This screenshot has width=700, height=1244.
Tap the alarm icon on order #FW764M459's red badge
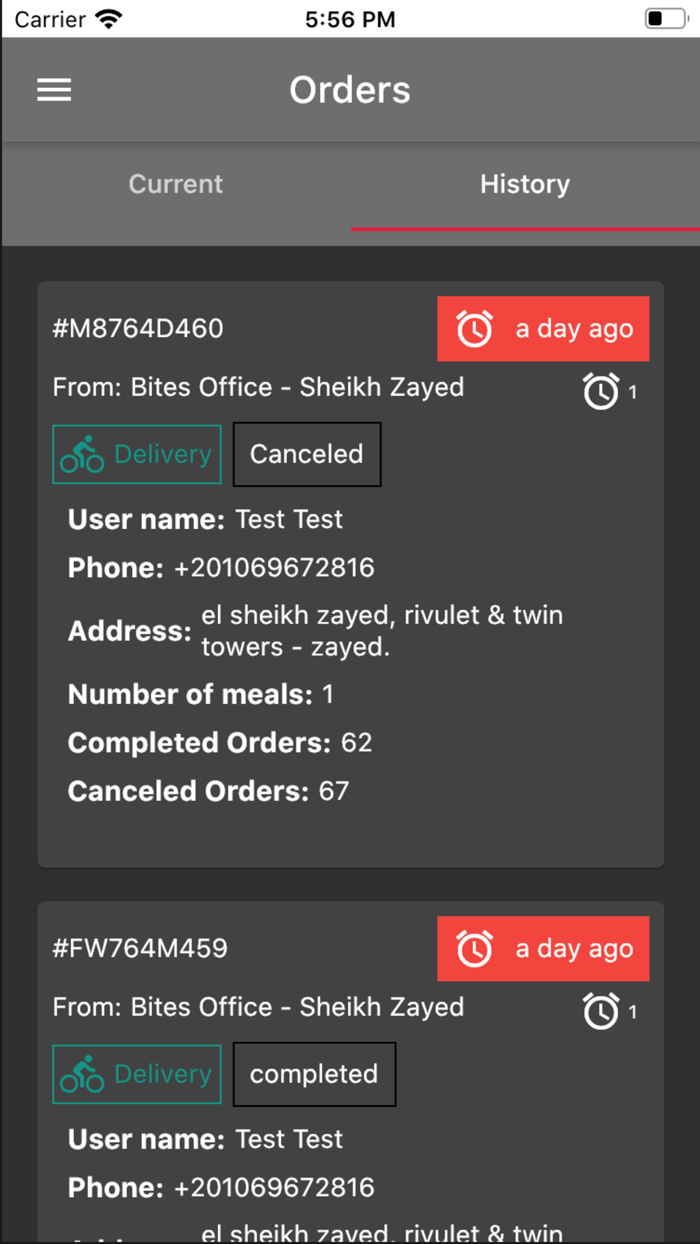(x=474, y=949)
